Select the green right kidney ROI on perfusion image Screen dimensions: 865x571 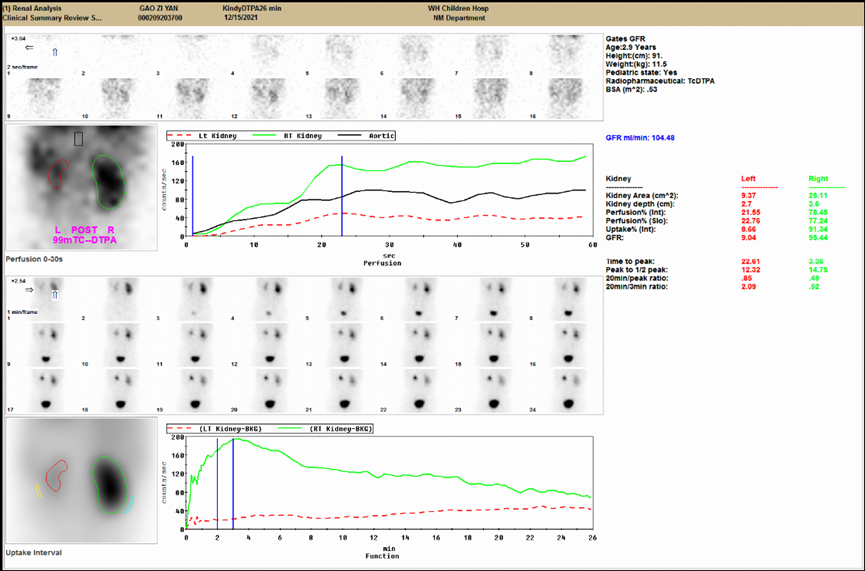[x=109, y=182]
